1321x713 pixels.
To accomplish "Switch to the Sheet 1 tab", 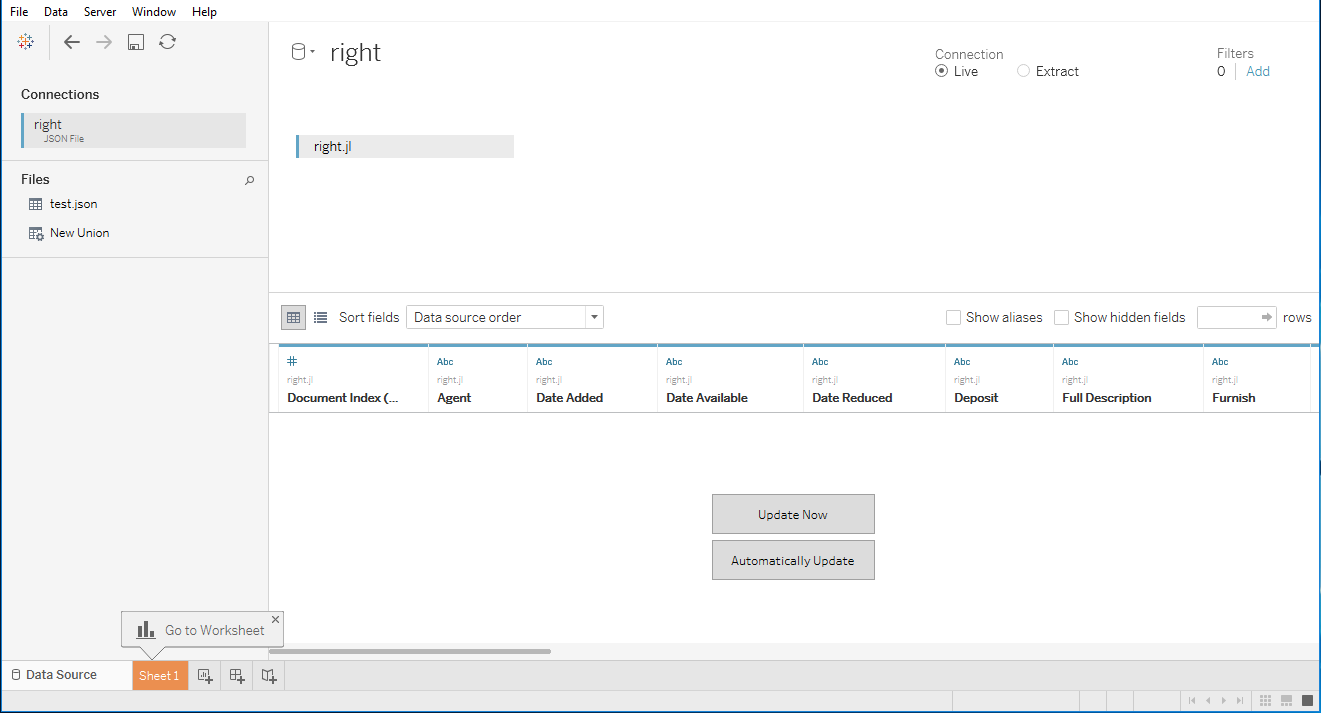I will click(x=159, y=675).
